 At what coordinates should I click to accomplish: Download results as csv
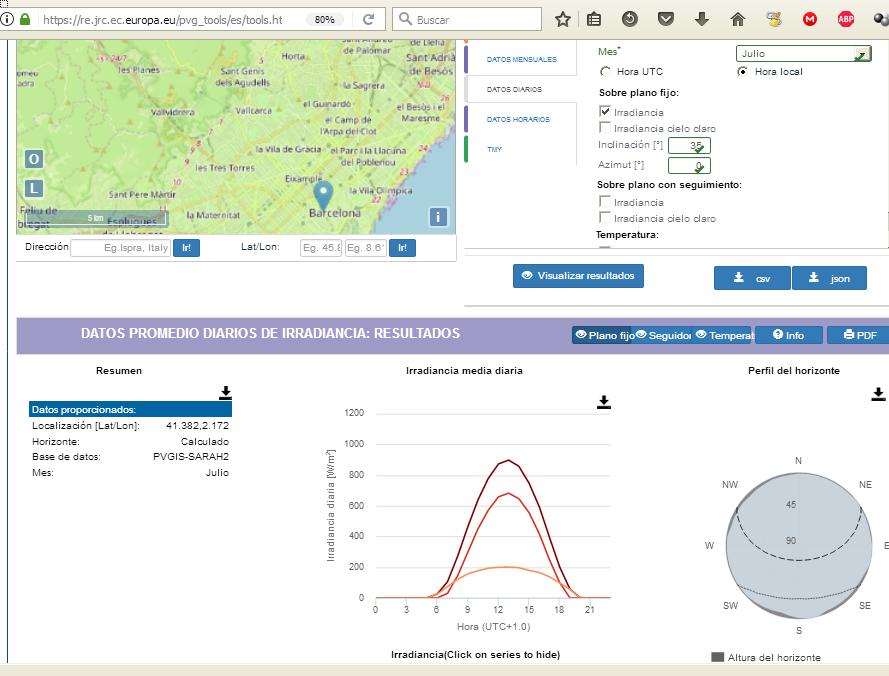752,278
